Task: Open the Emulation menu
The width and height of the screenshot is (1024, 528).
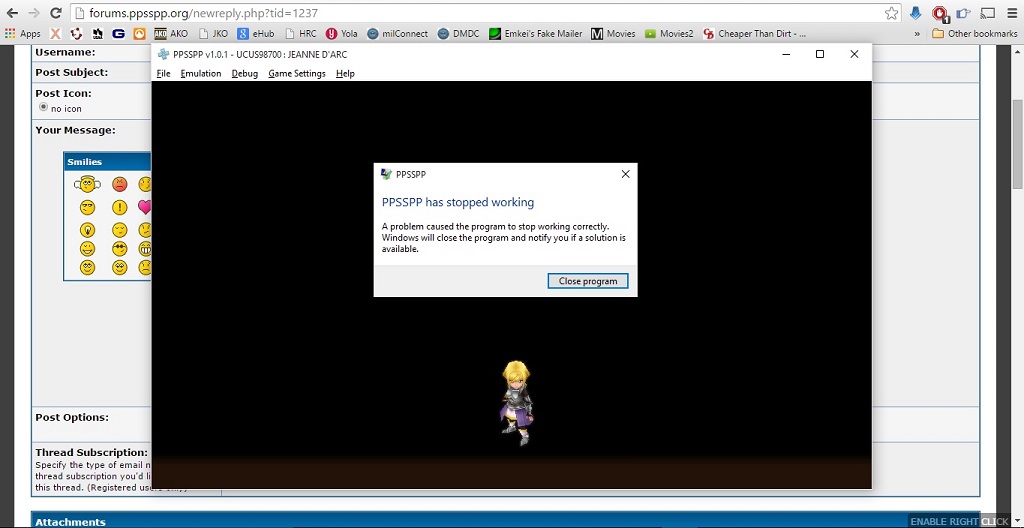Action: click(201, 74)
